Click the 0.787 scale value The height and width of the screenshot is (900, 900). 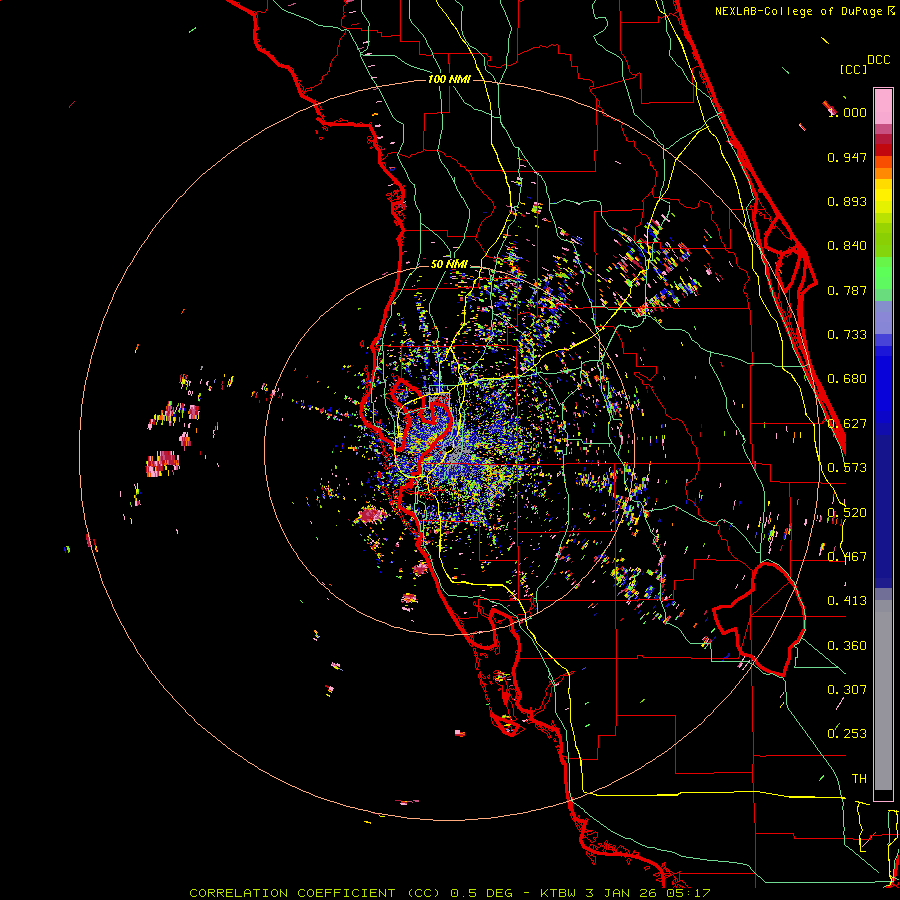847,290
